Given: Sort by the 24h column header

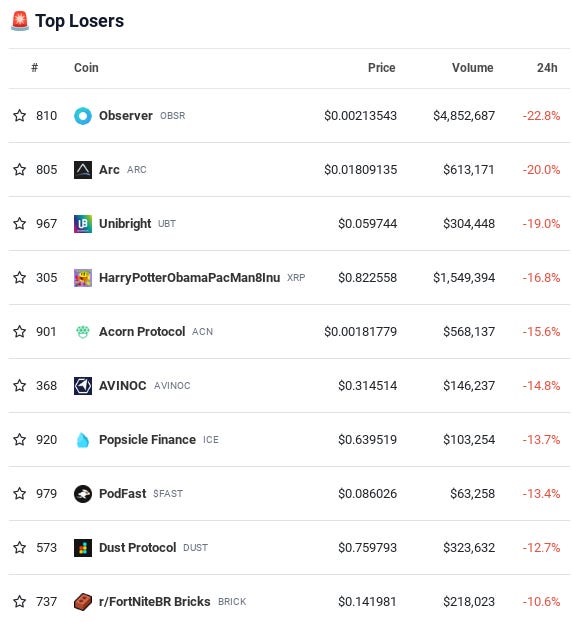Looking at the screenshot, I should (x=547, y=68).
